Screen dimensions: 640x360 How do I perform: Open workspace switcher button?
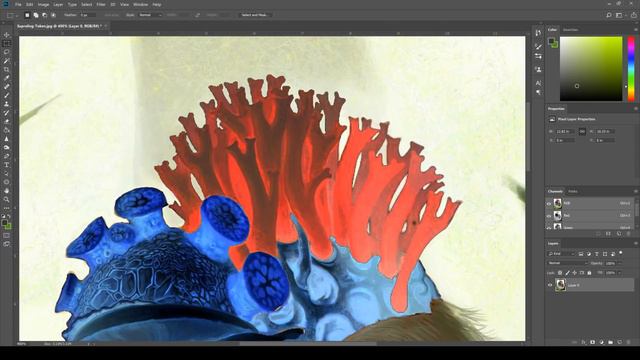pyautogui.click(x=620, y=15)
